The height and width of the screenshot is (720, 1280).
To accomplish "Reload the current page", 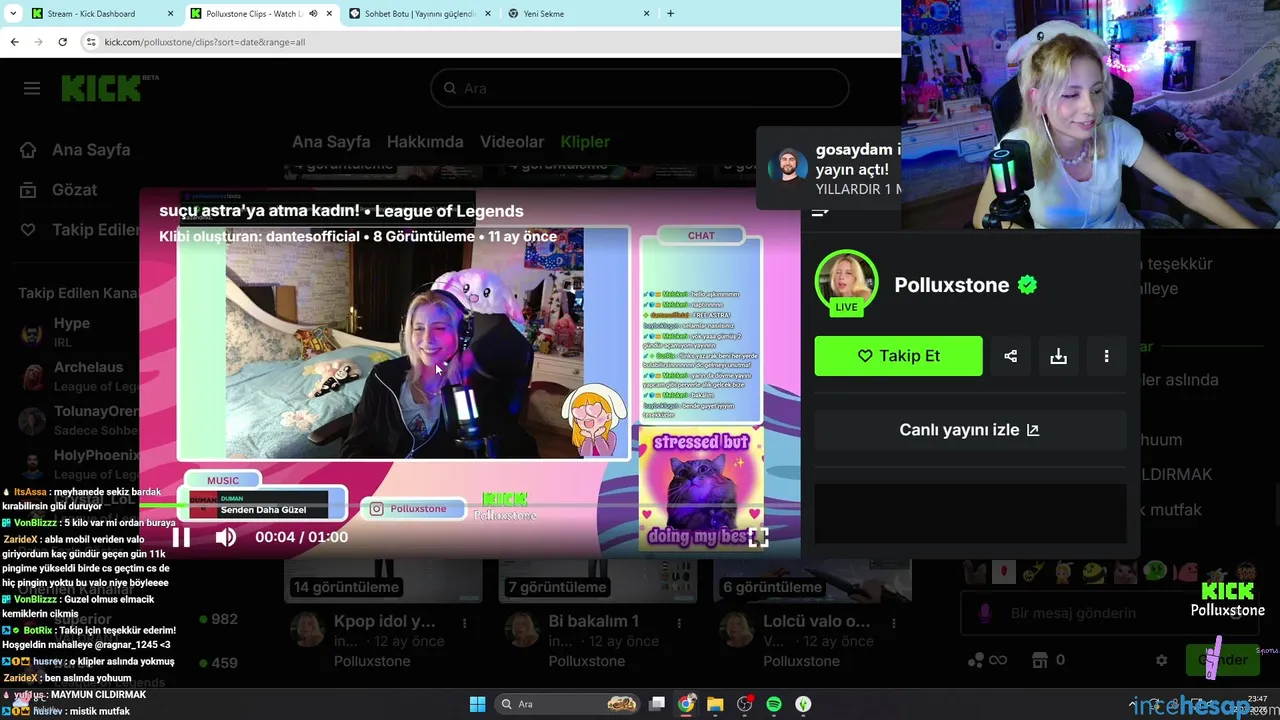I will coord(62,42).
